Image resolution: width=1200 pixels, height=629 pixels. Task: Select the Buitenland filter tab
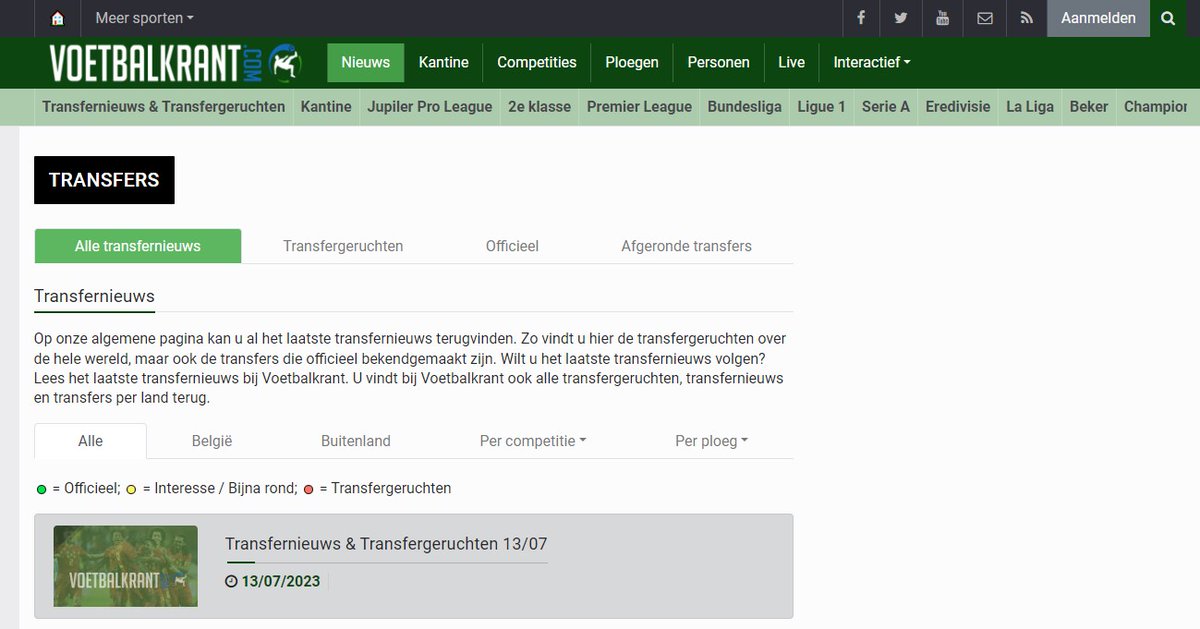coord(356,441)
